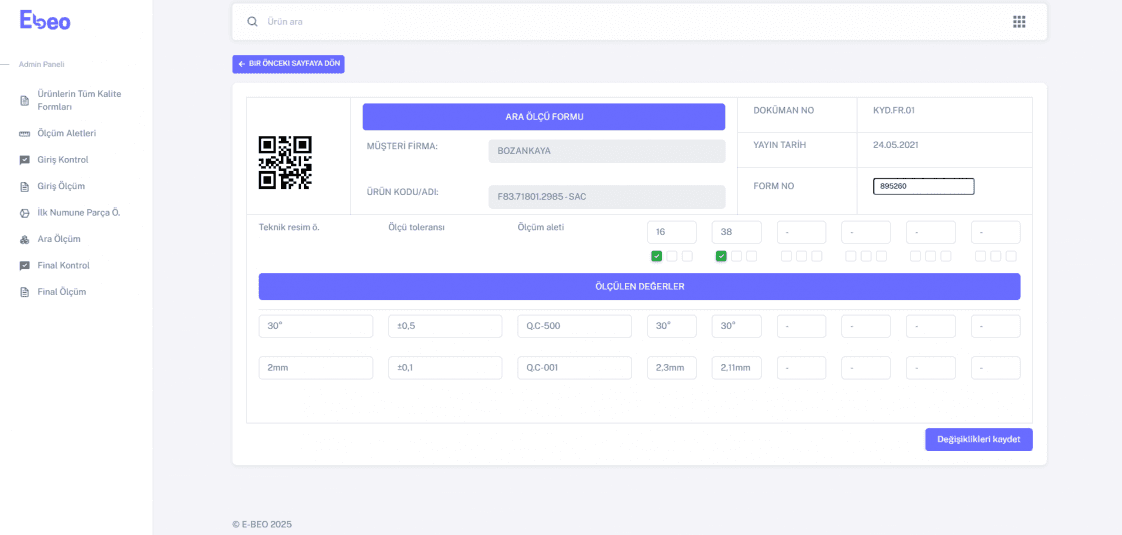This screenshot has width=1122, height=535.
Task: Uncheck the checked box under column 16
Action: click(x=656, y=256)
